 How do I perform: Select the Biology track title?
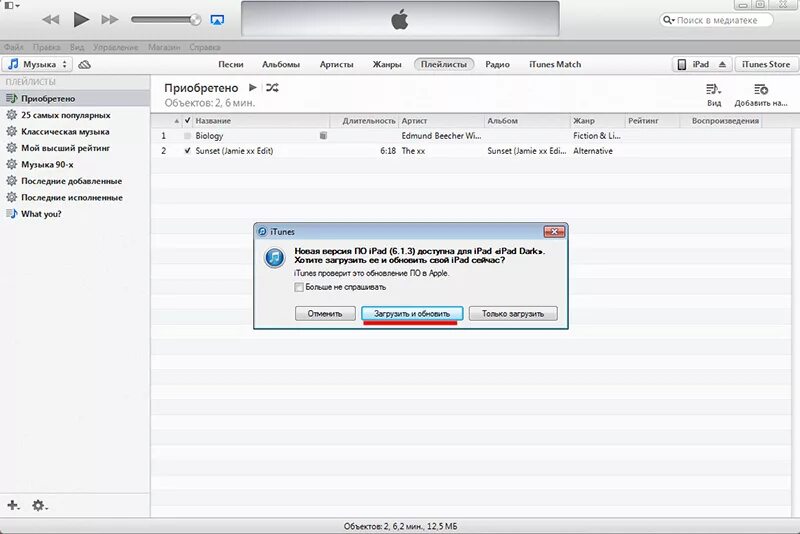(x=209, y=136)
